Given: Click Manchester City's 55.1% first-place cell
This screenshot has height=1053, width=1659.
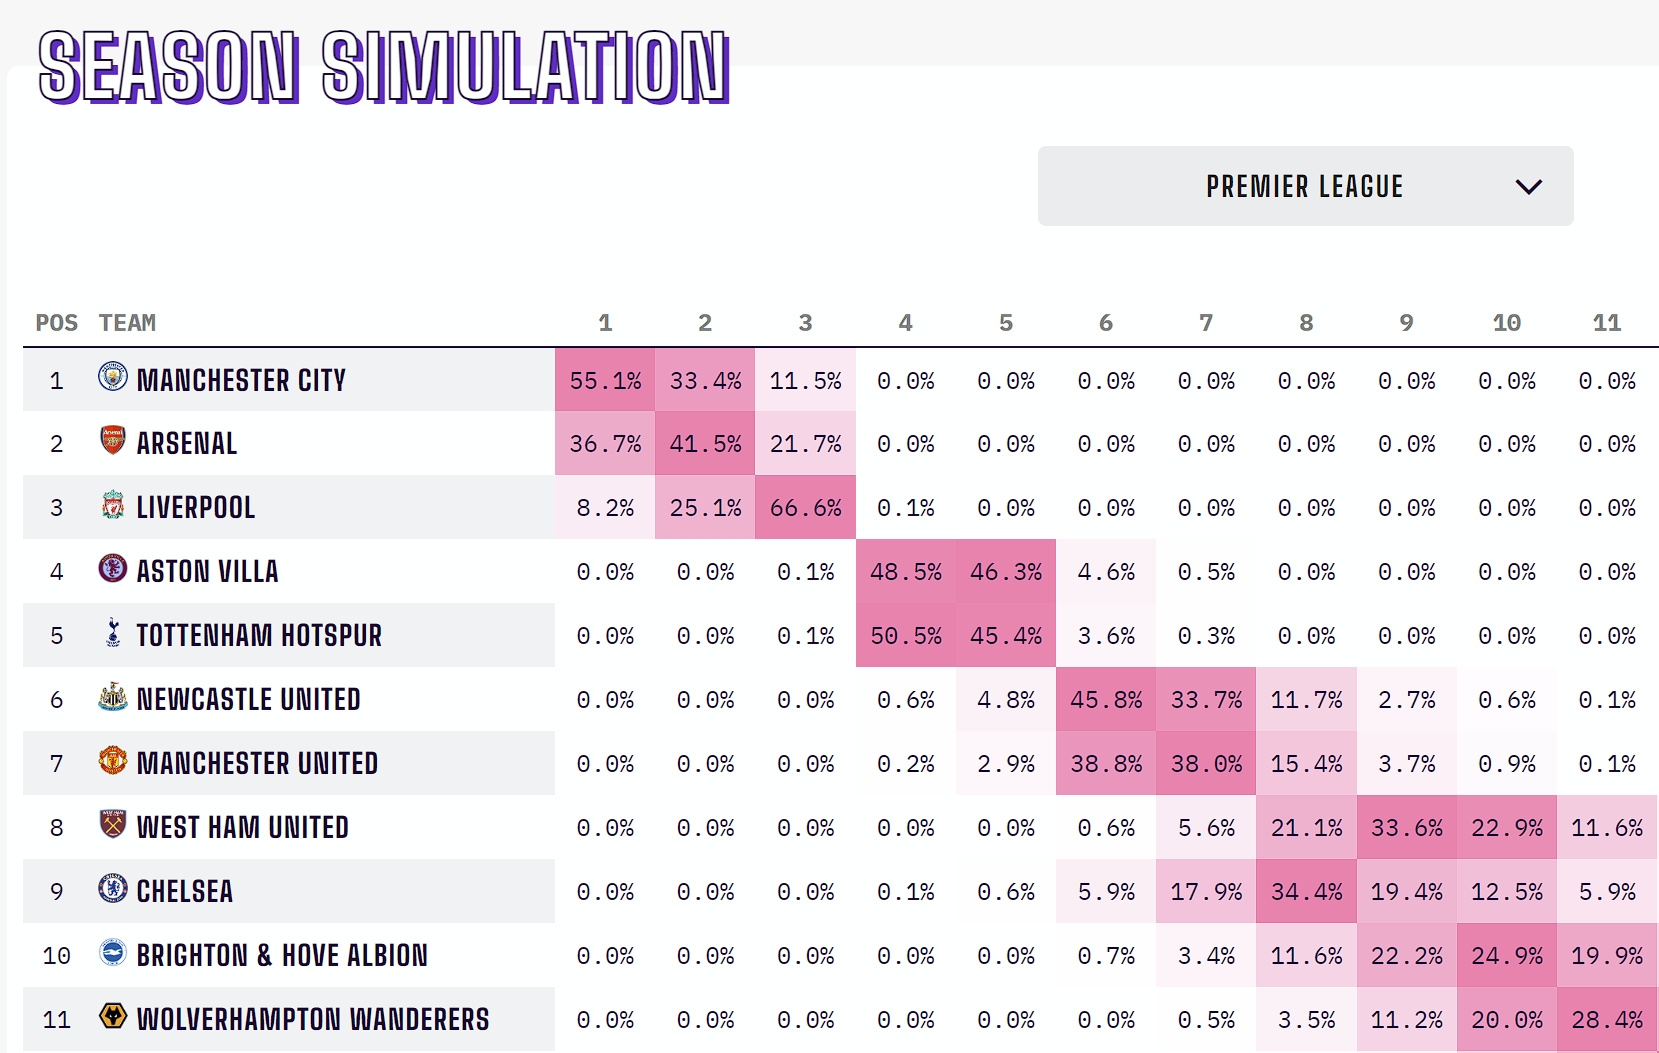Looking at the screenshot, I should pyautogui.click(x=605, y=380).
